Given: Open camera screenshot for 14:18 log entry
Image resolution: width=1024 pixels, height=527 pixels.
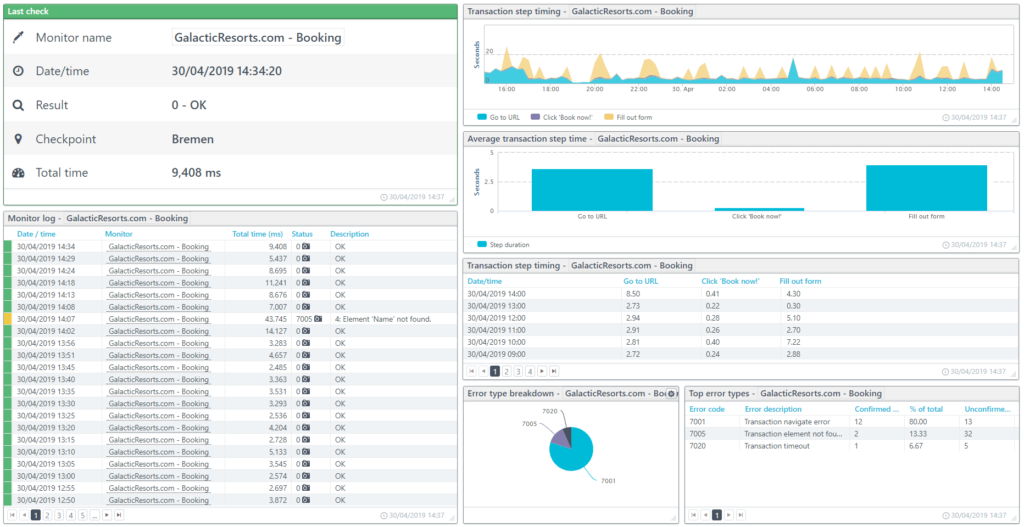Looking at the screenshot, I should pyautogui.click(x=306, y=283).
